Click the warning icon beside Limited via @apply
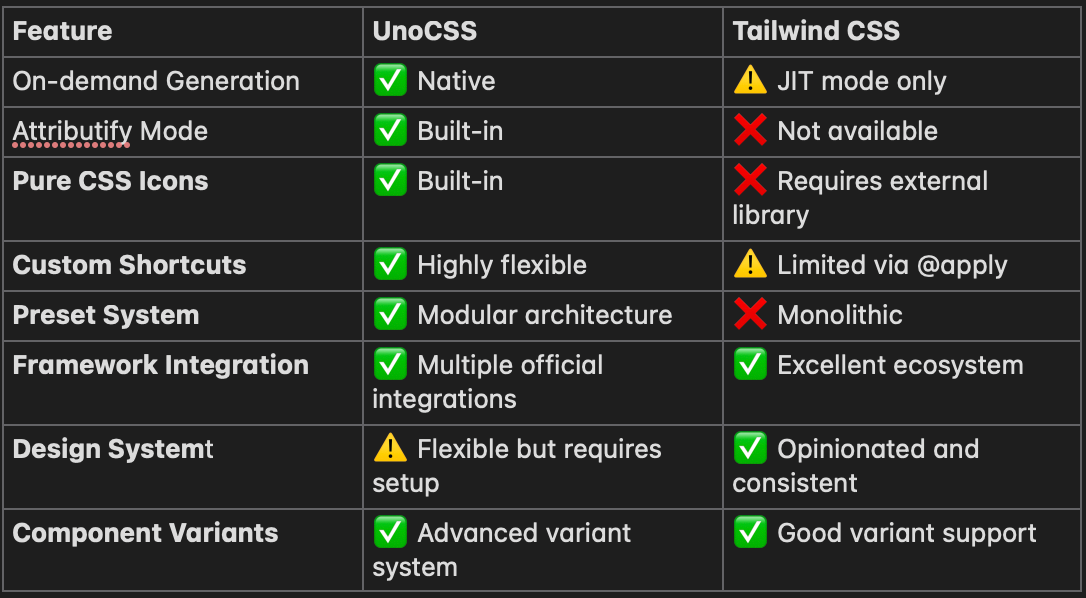Image resolution: width=1086 pixels, height=598 pixels. click(x=750, y=264)
